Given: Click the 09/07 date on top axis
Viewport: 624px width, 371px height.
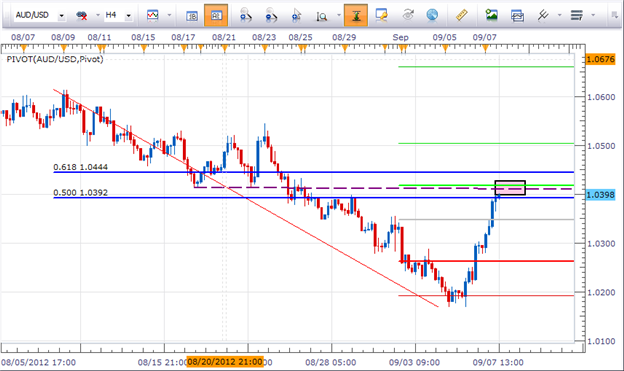Looking at the screenshot, I should pyautogui.click(x=484, y=37).
